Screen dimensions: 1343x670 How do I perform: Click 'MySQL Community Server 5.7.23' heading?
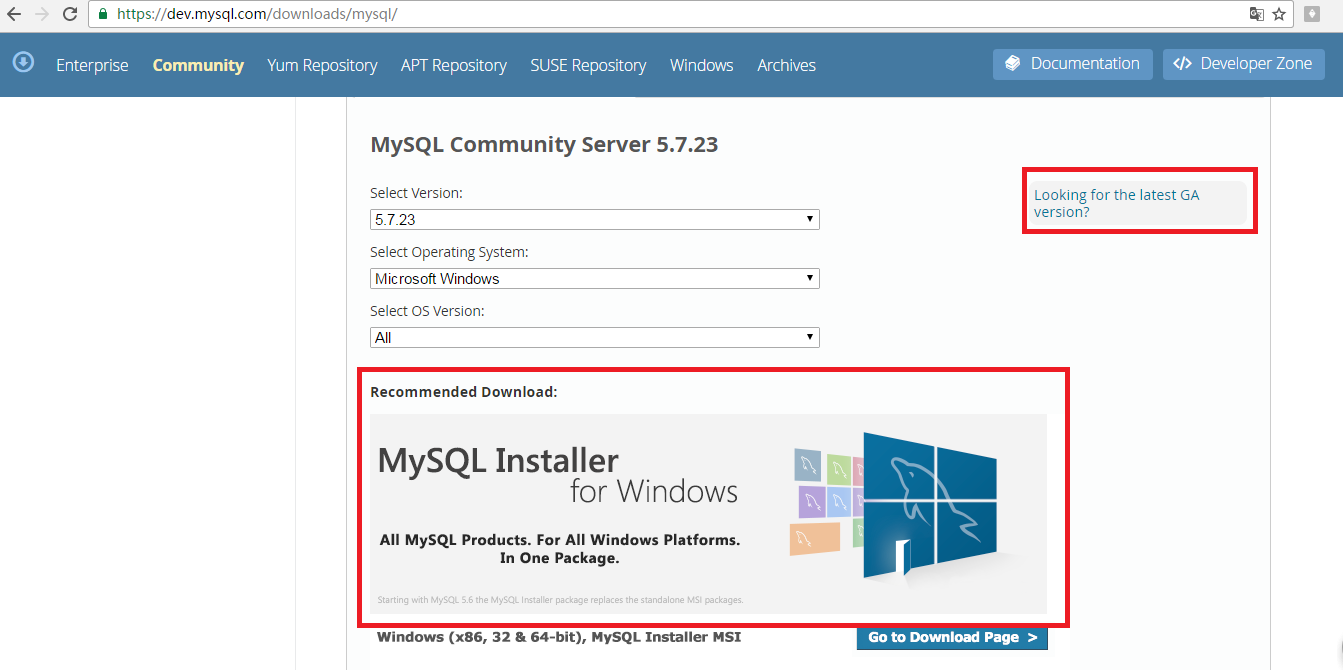pos(544,144)
